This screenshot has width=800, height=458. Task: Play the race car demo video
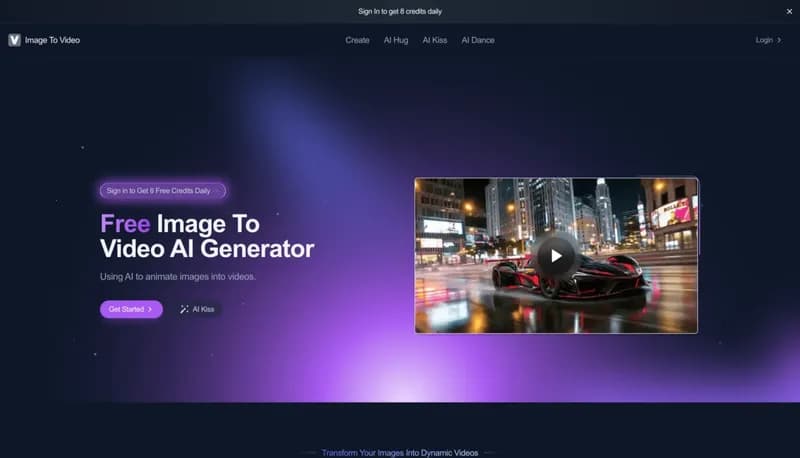tap(556, 256)
